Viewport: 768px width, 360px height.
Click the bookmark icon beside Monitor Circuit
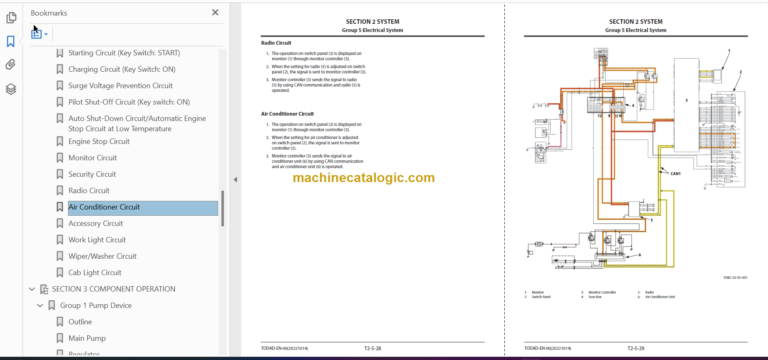60,158
